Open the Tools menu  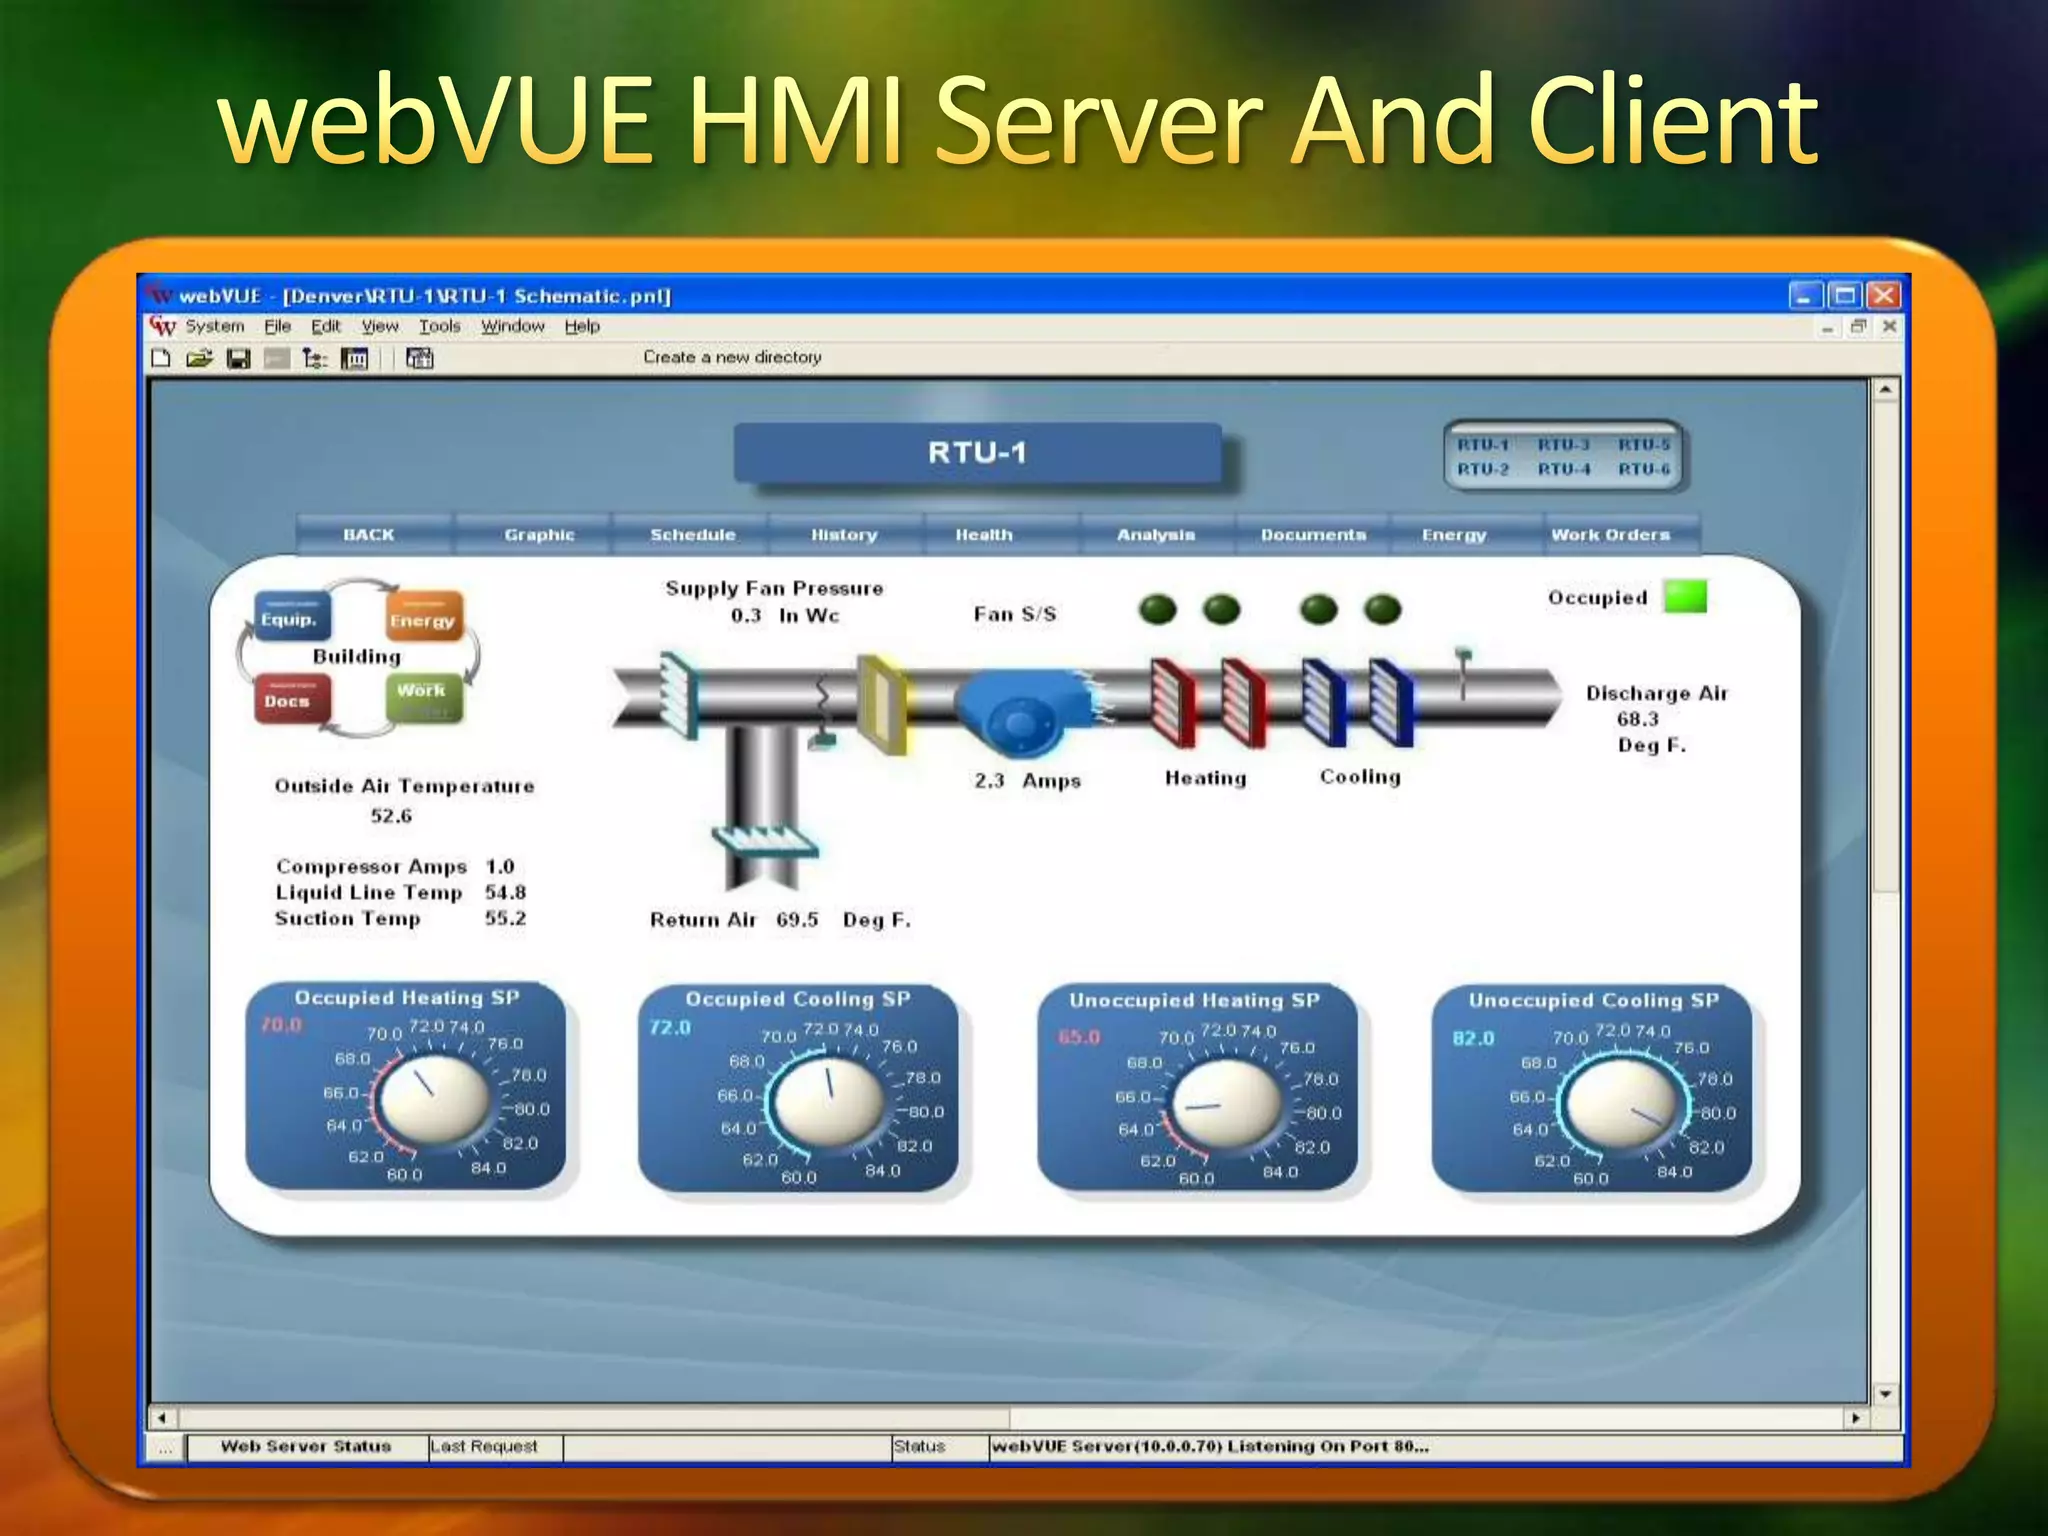point(439,326)
